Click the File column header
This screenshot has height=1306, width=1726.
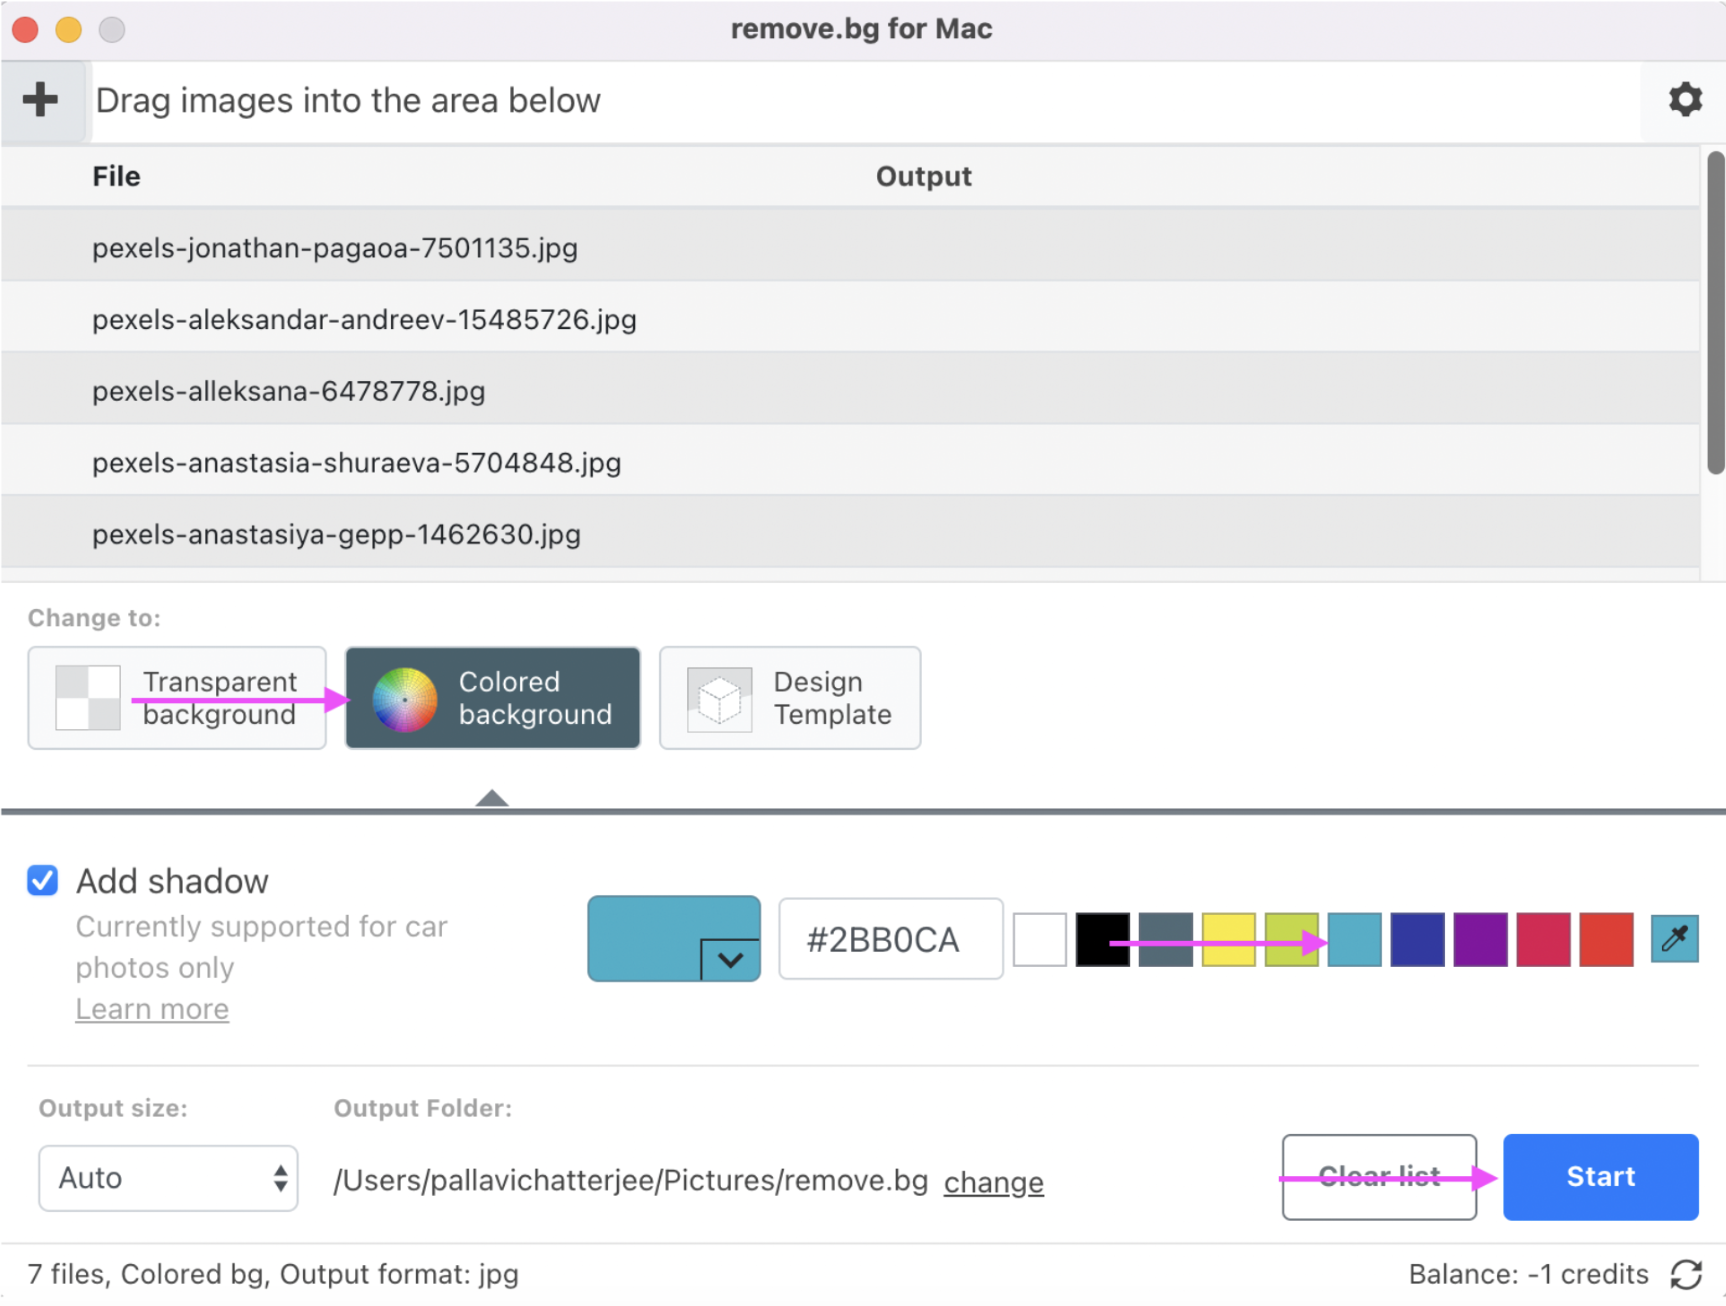tap(117, 177)
